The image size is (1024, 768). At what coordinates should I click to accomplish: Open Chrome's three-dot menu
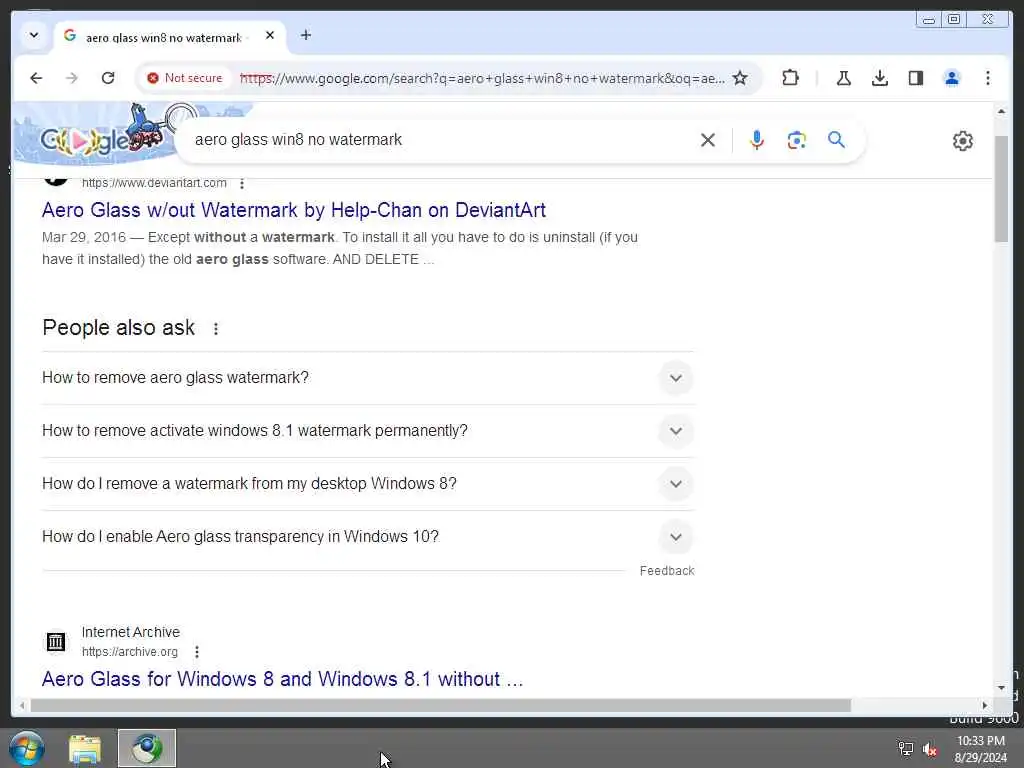(987, 78)
